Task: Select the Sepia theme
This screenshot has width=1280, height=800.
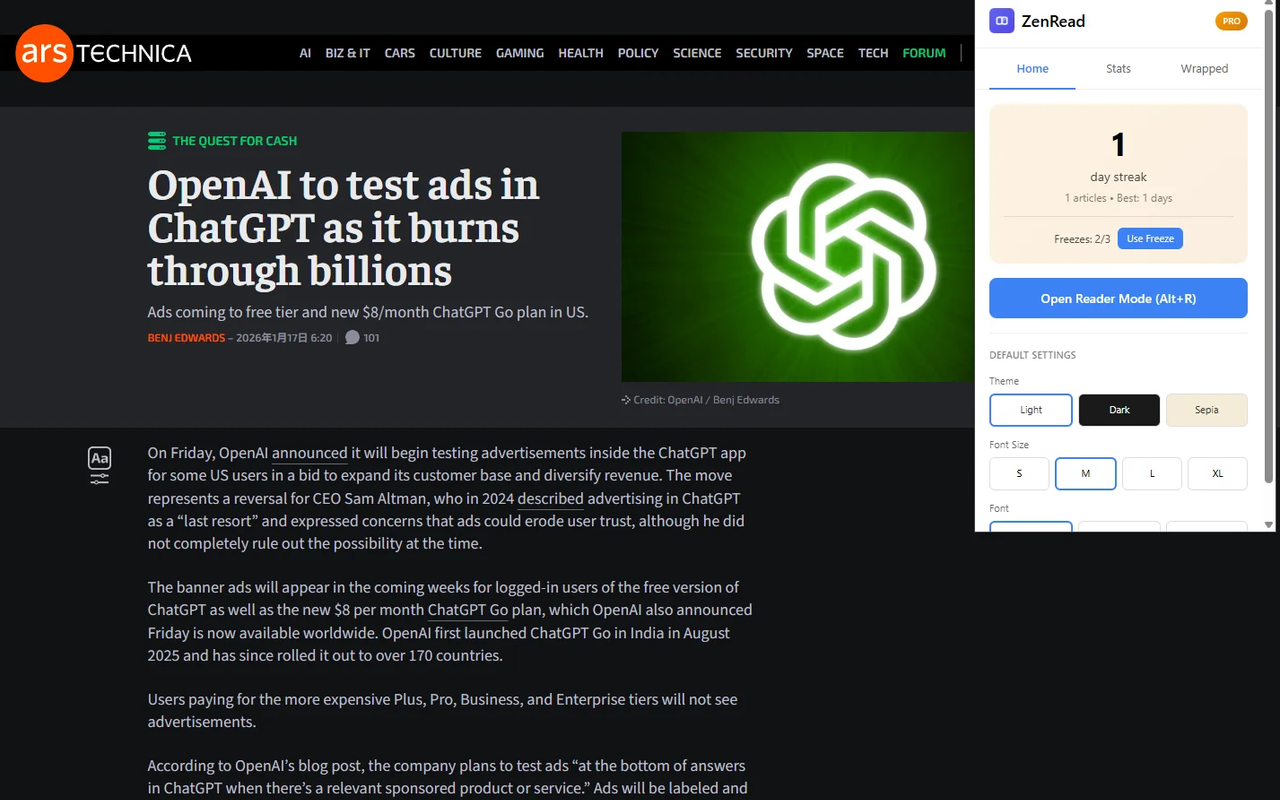Action: (1207, 410)
